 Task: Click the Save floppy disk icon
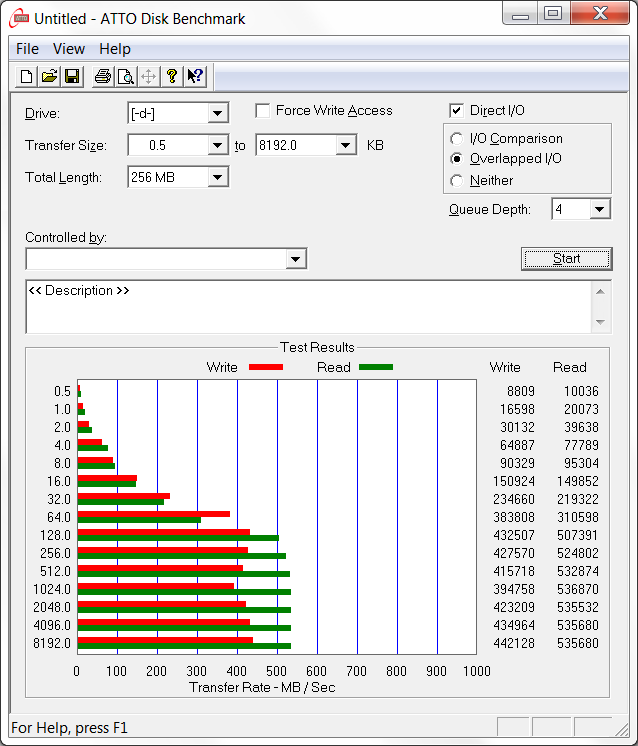[x=72, y=77]
